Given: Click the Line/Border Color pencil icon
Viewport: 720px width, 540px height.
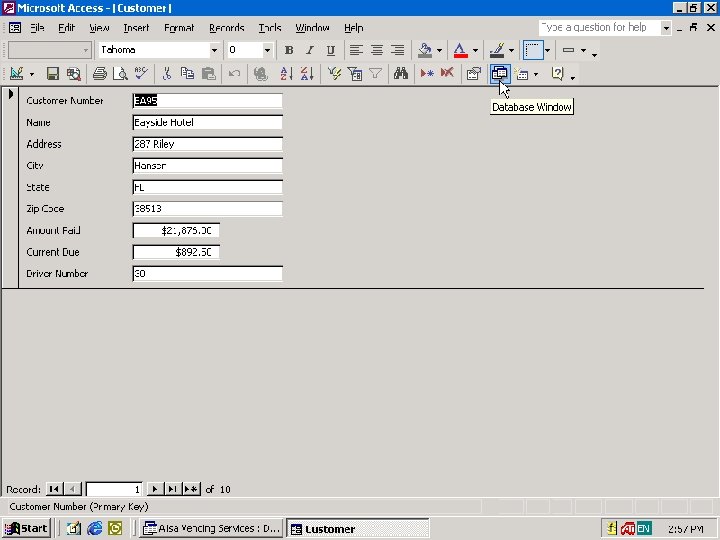Looking at the screenshot, I should [497, 50].
